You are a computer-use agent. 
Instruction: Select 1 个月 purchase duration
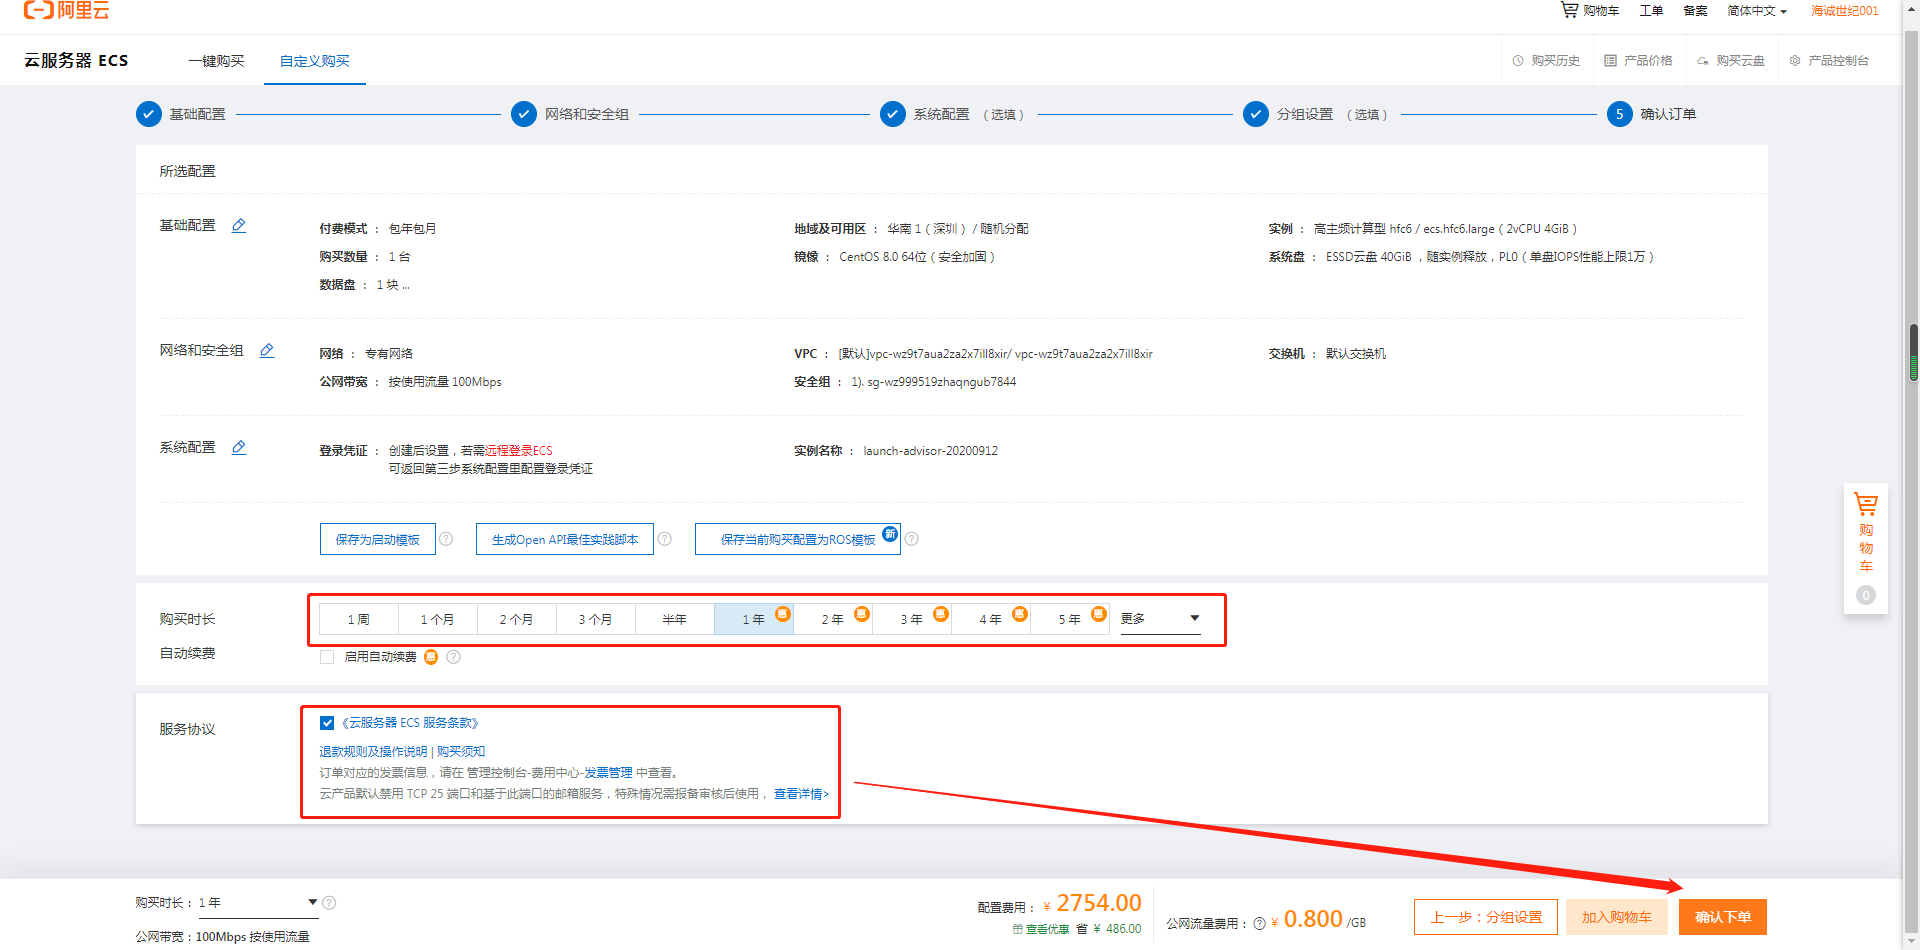pyautogui.click(x=438, y=619)
